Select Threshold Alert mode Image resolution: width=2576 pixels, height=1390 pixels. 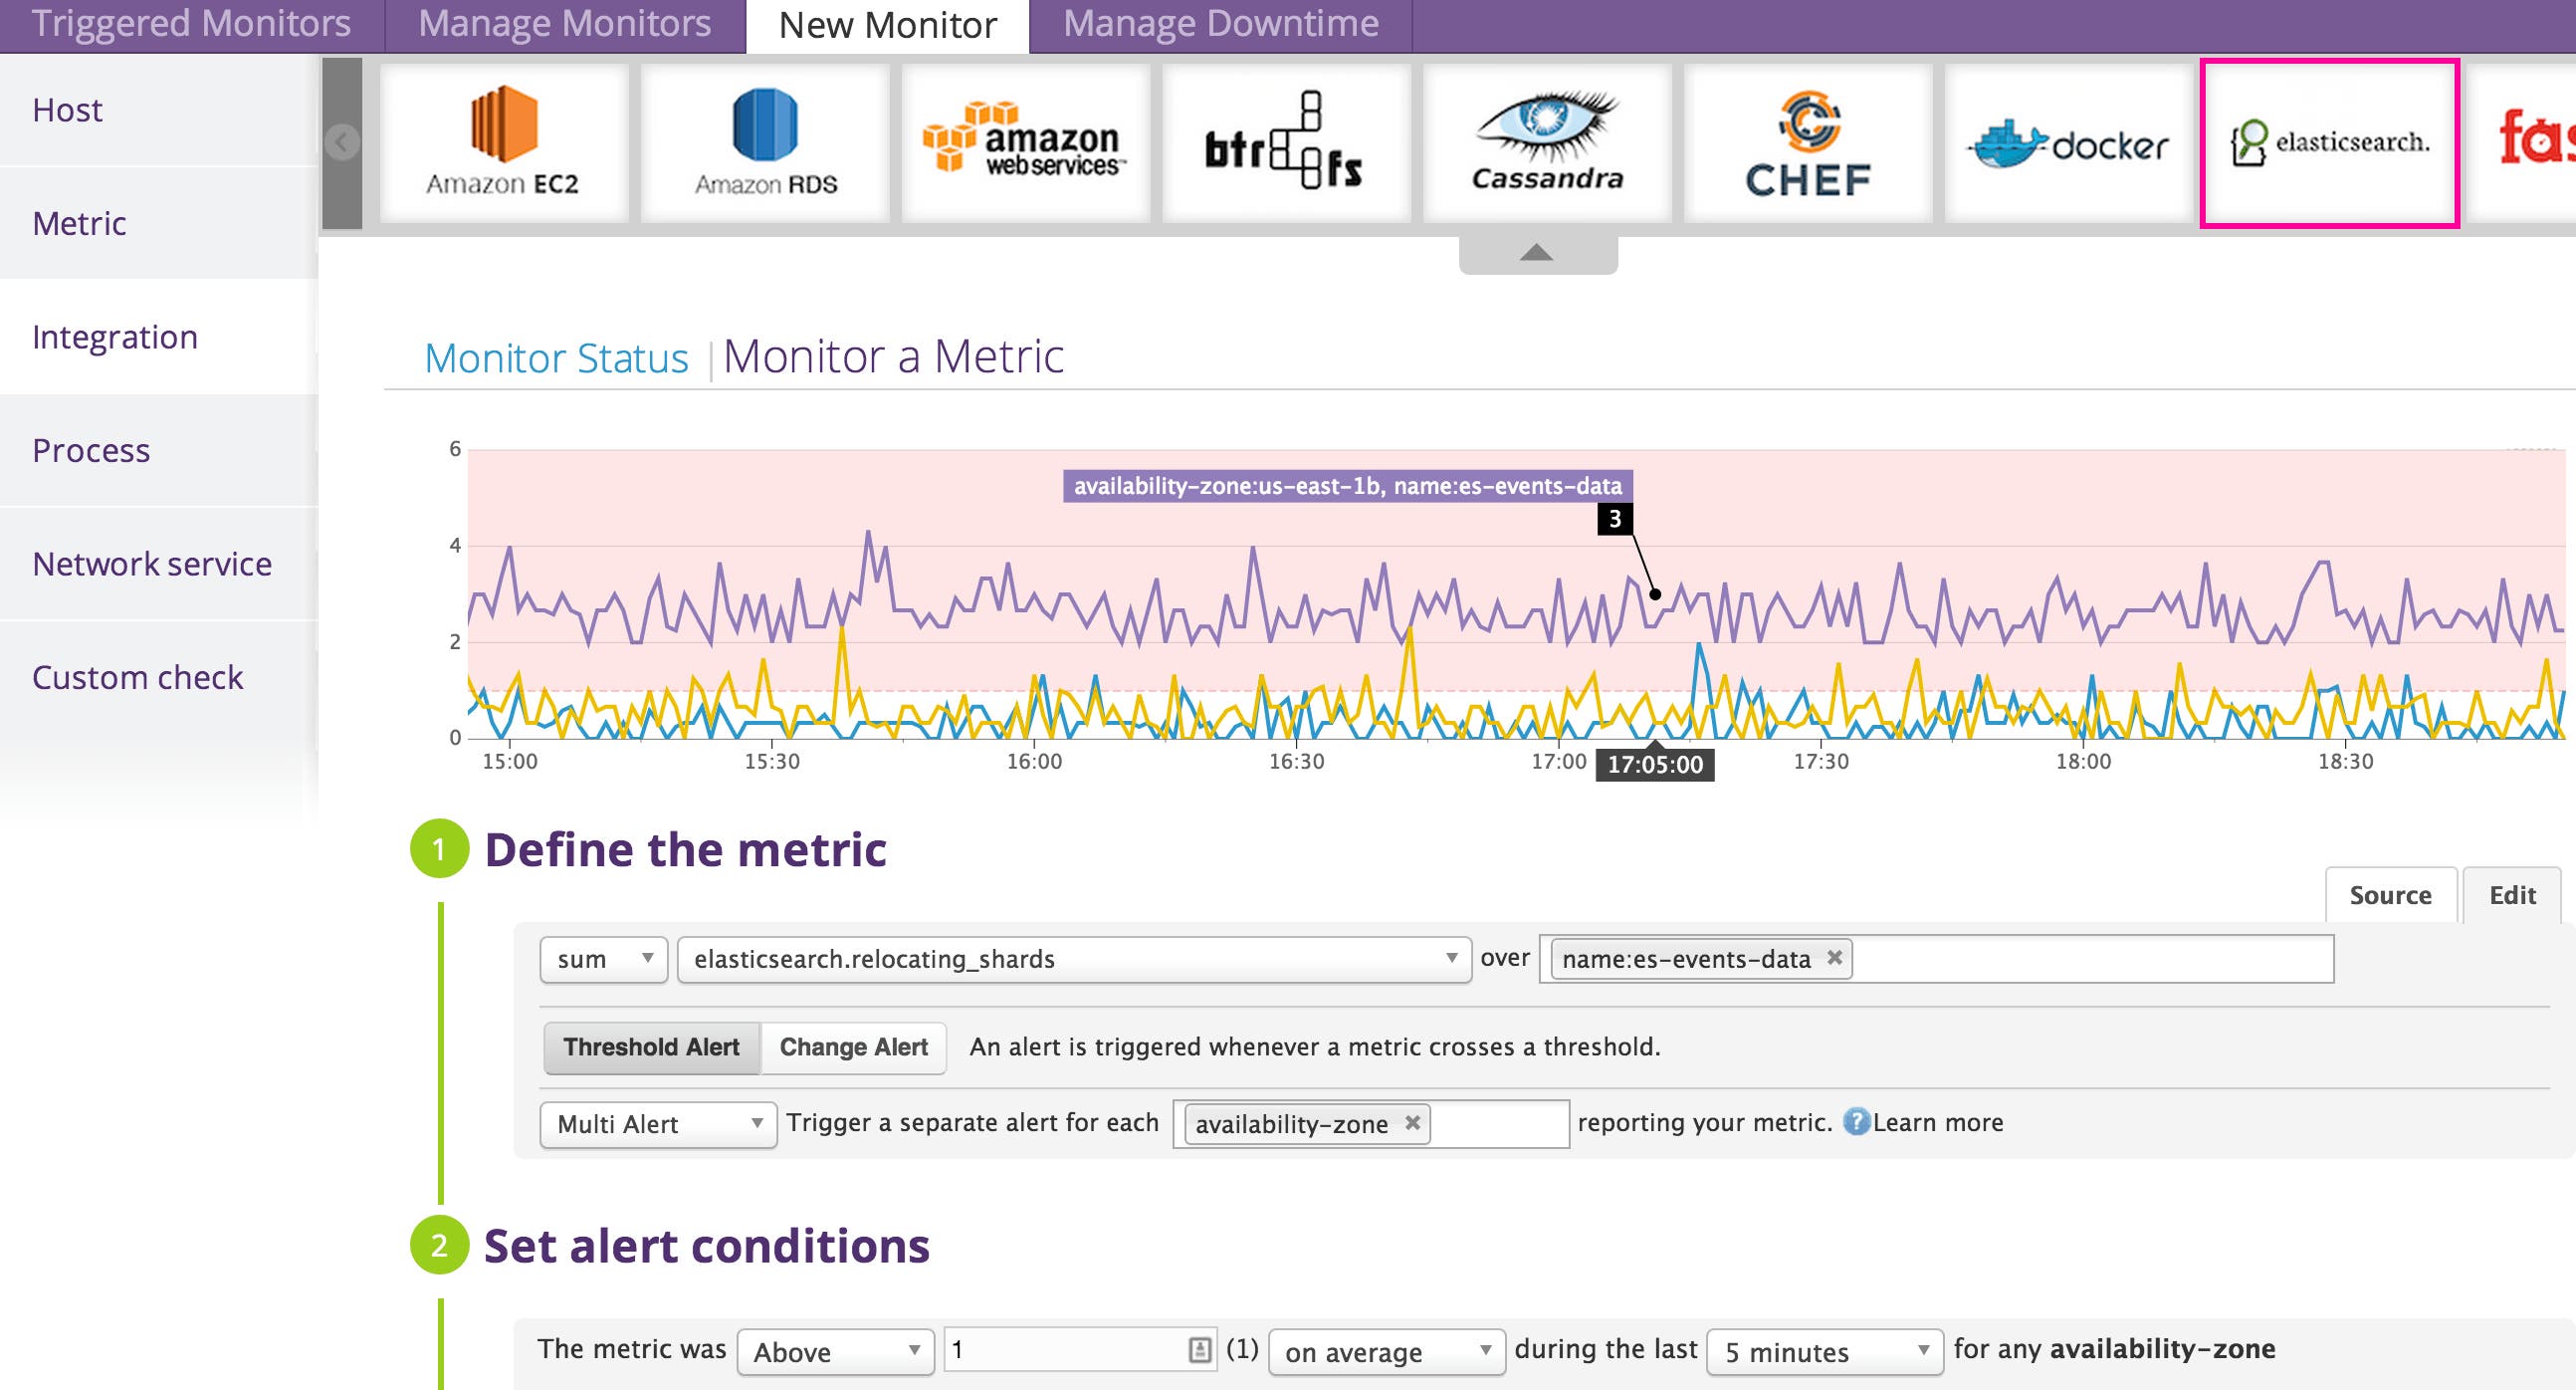click(x=651, y=1047)
